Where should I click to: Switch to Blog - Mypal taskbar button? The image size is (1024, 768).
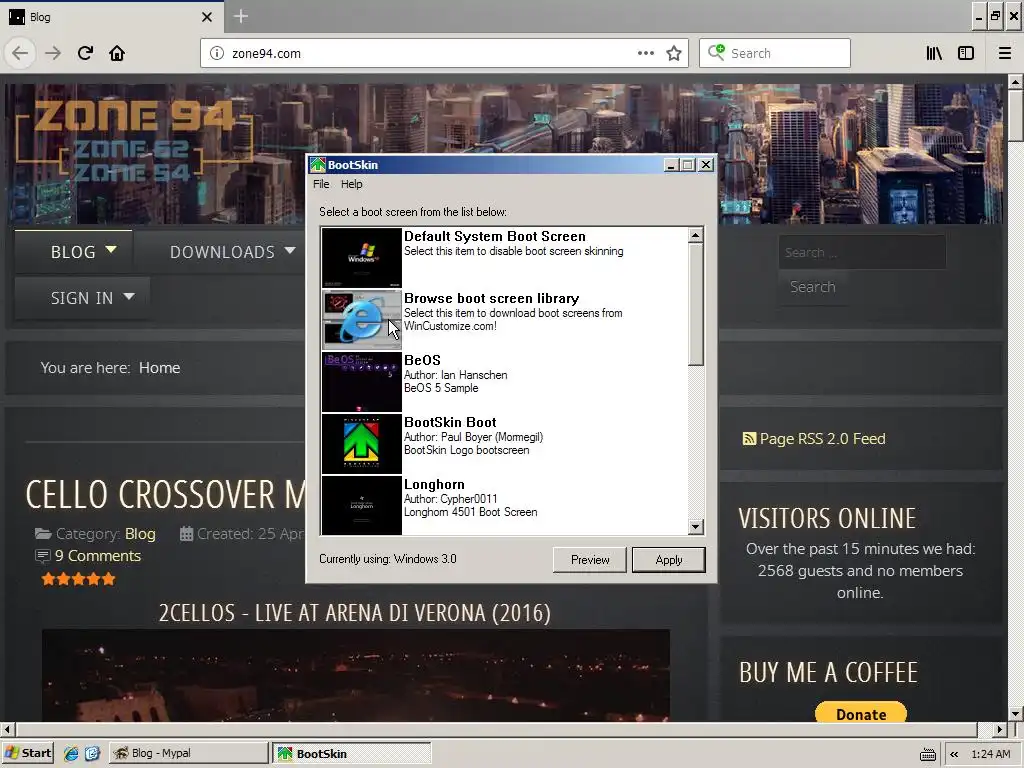coord(189,753)
